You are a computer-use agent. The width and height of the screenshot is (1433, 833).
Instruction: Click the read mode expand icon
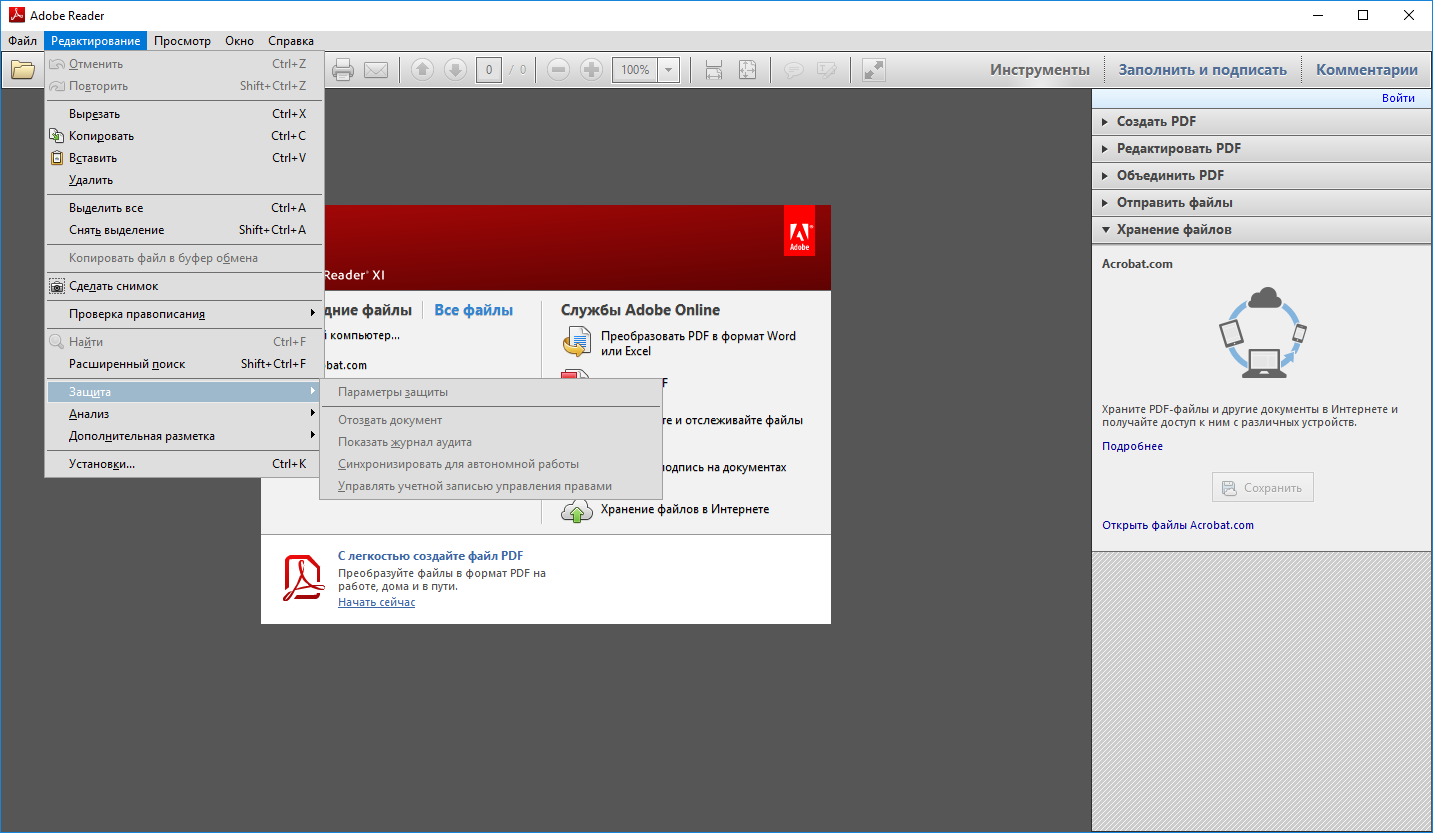point(874,70)
